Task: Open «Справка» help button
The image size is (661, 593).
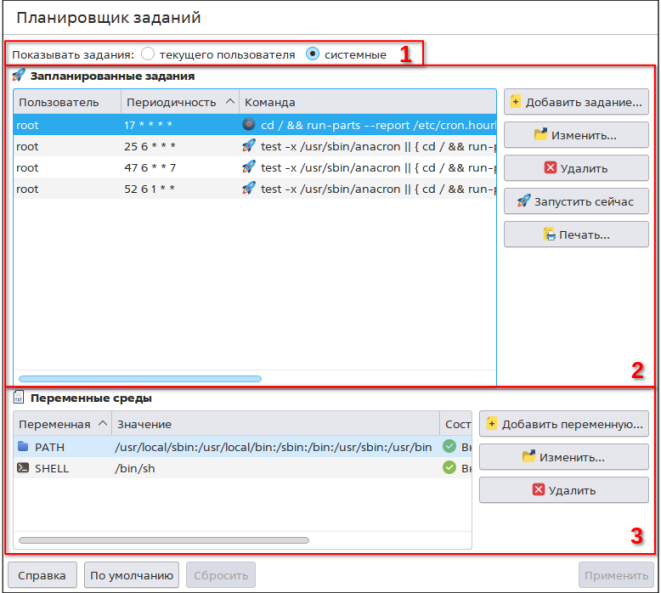Action: pos(42,575)
